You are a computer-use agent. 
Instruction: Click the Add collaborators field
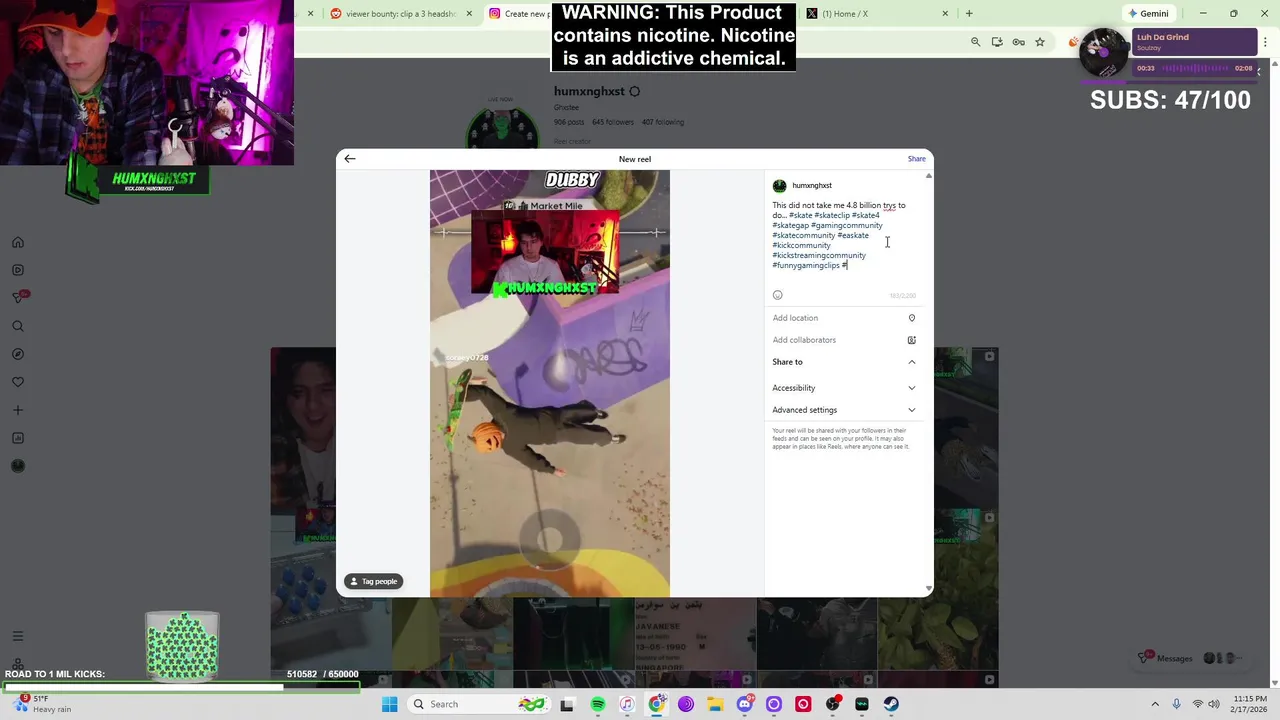pos(843,340)
